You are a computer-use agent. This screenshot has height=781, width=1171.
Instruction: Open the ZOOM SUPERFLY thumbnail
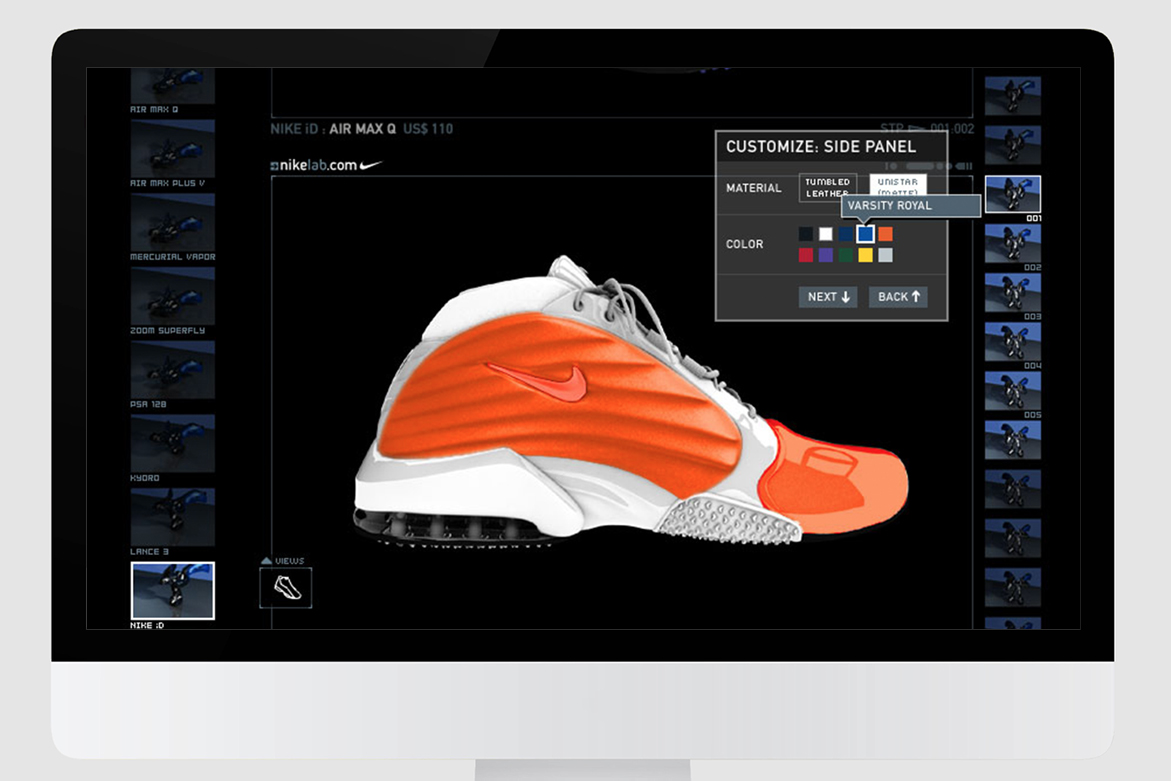tap(173, 296)
